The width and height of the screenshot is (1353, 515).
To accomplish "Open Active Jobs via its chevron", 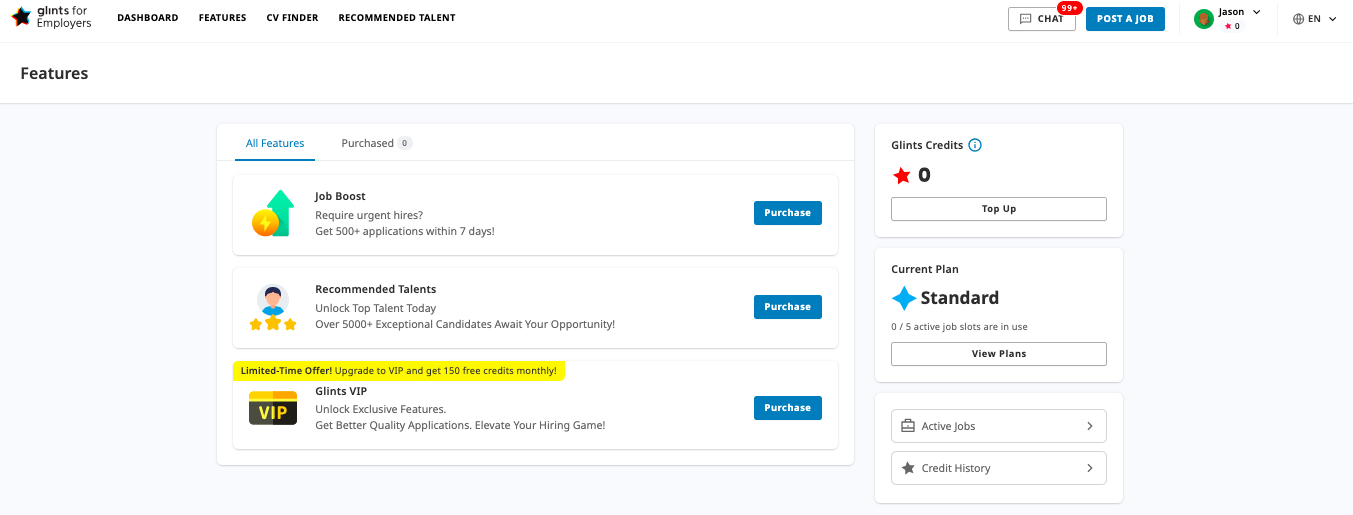I will [x=1090, y=426].
